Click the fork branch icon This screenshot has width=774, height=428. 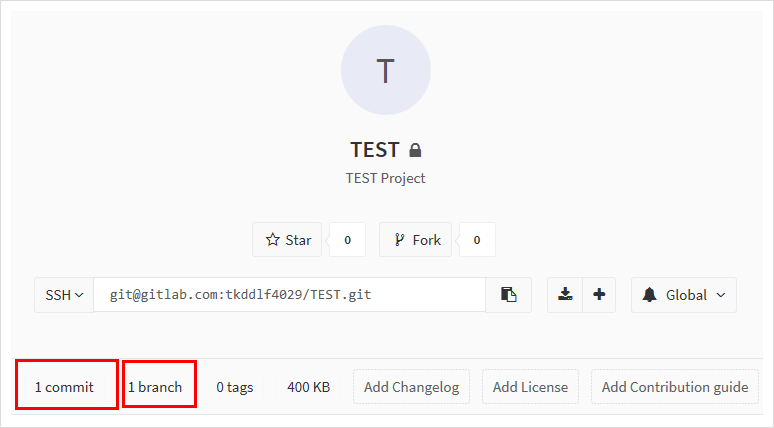[x=399, y=240]
